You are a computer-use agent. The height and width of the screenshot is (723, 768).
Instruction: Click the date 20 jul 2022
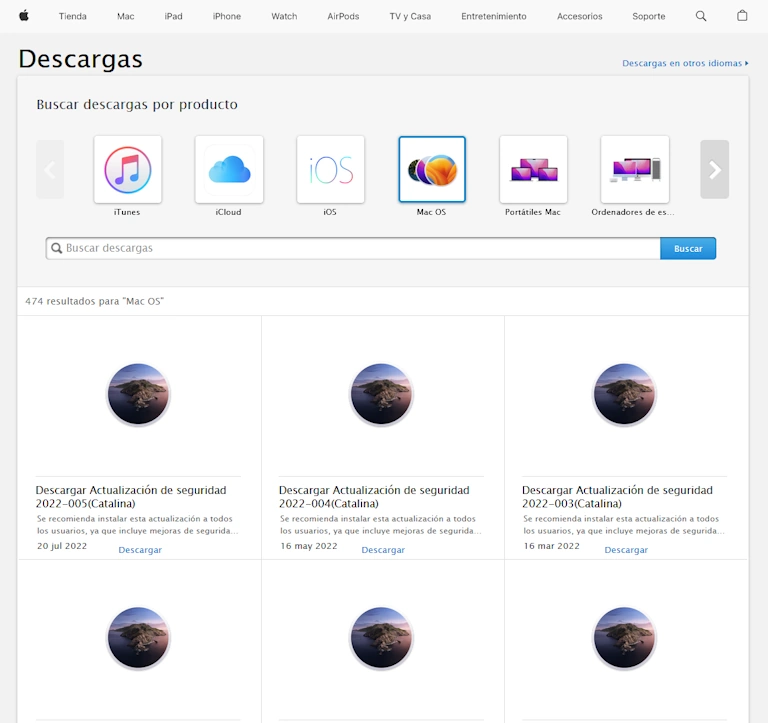pos(62,546)
